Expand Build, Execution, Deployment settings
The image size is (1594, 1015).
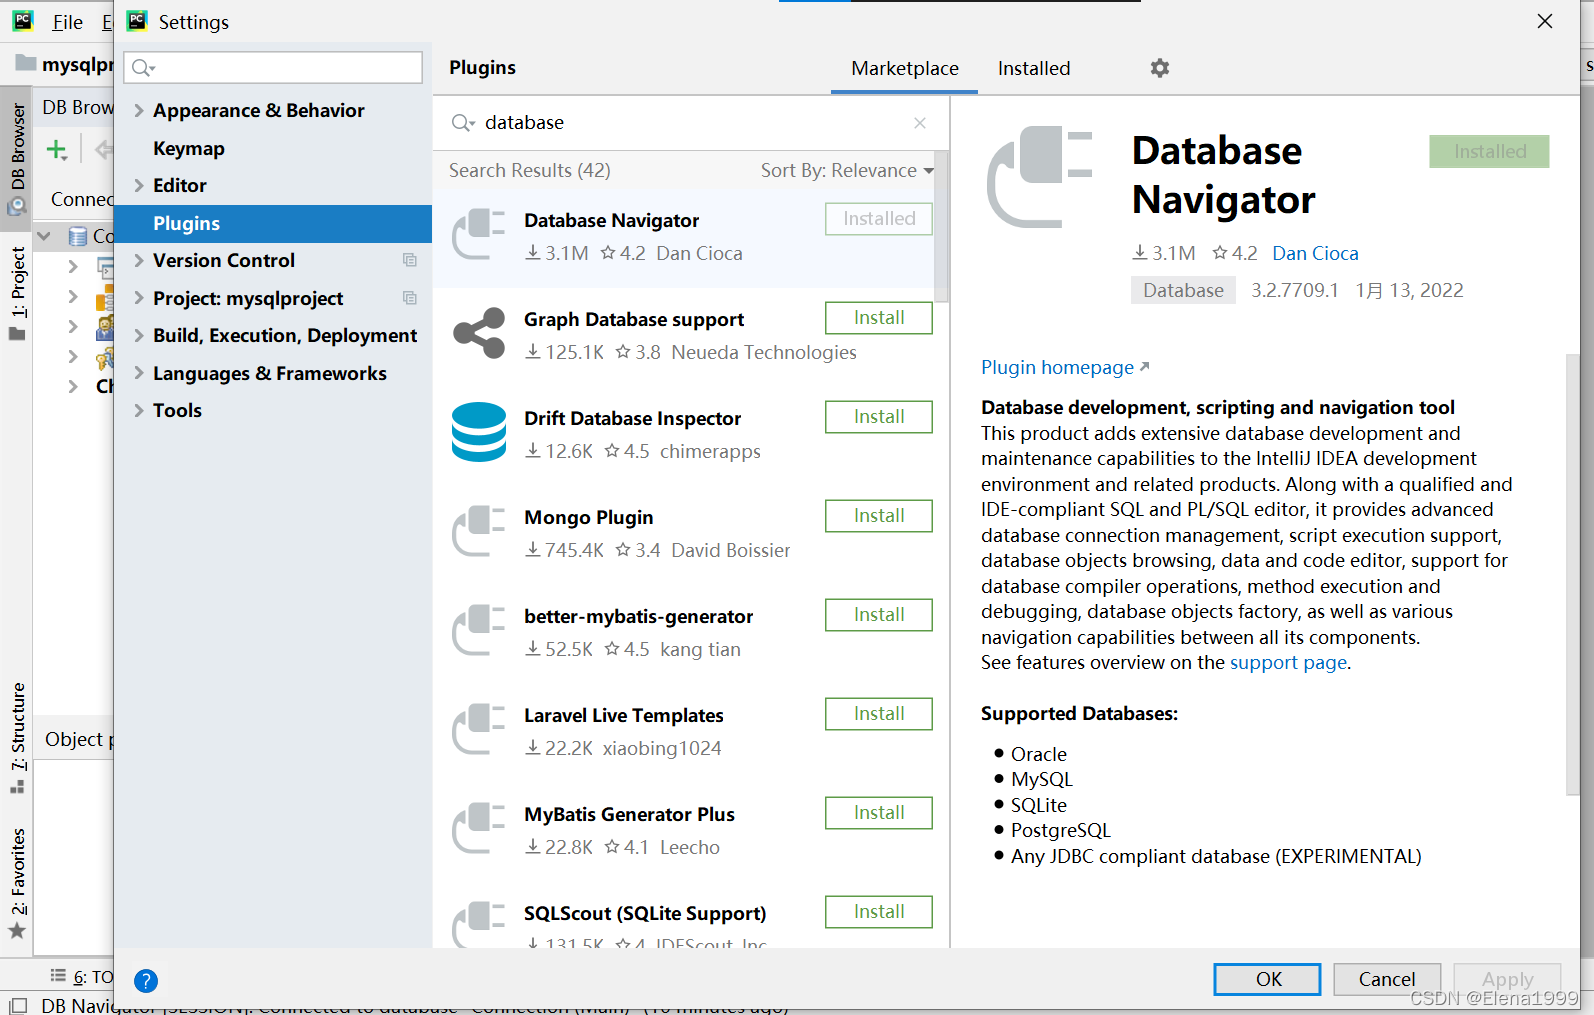(x=139, y=335)
